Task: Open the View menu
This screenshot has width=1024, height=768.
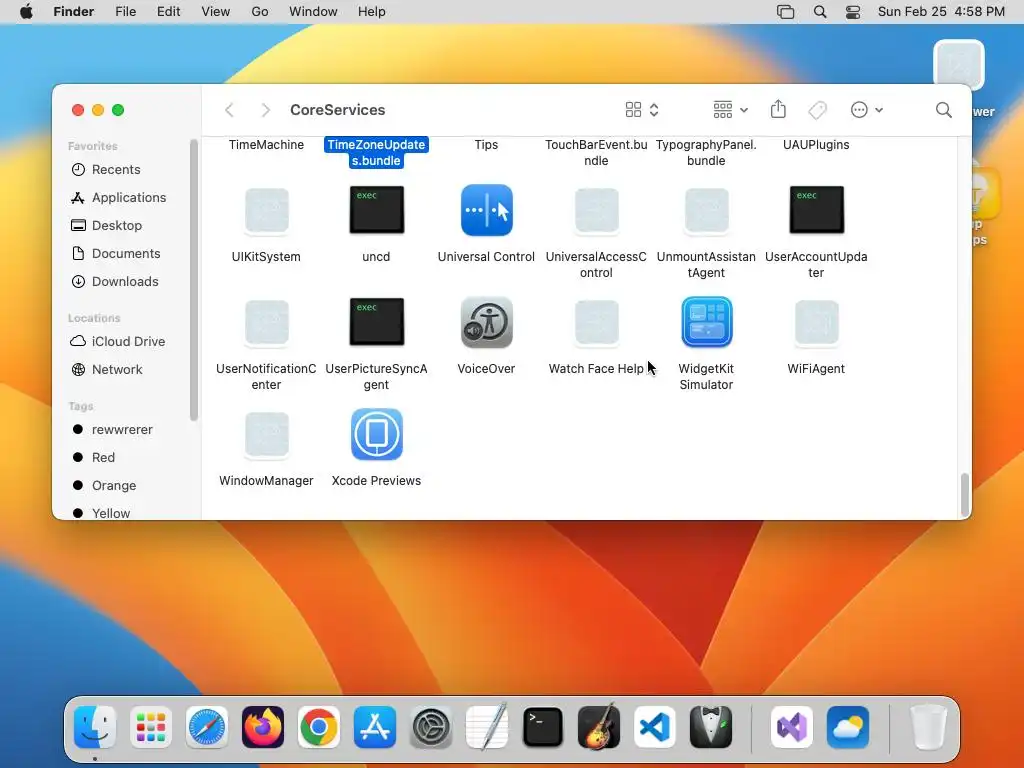Action: [216, 12]
